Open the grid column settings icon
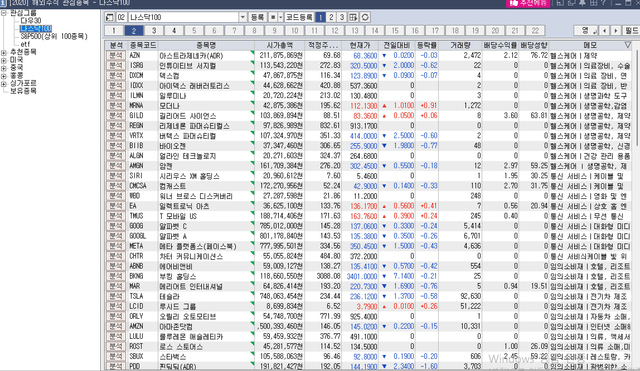 (x=353, y=17)
